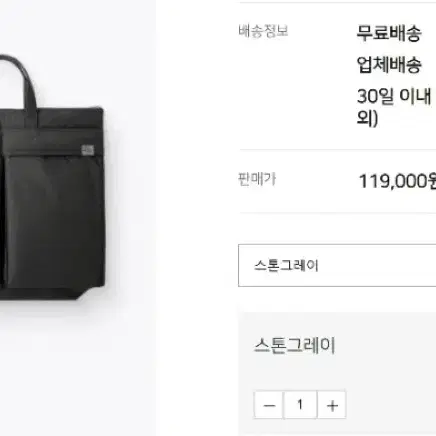
Task: Click the quantity field showing 1
Action: 300,405
